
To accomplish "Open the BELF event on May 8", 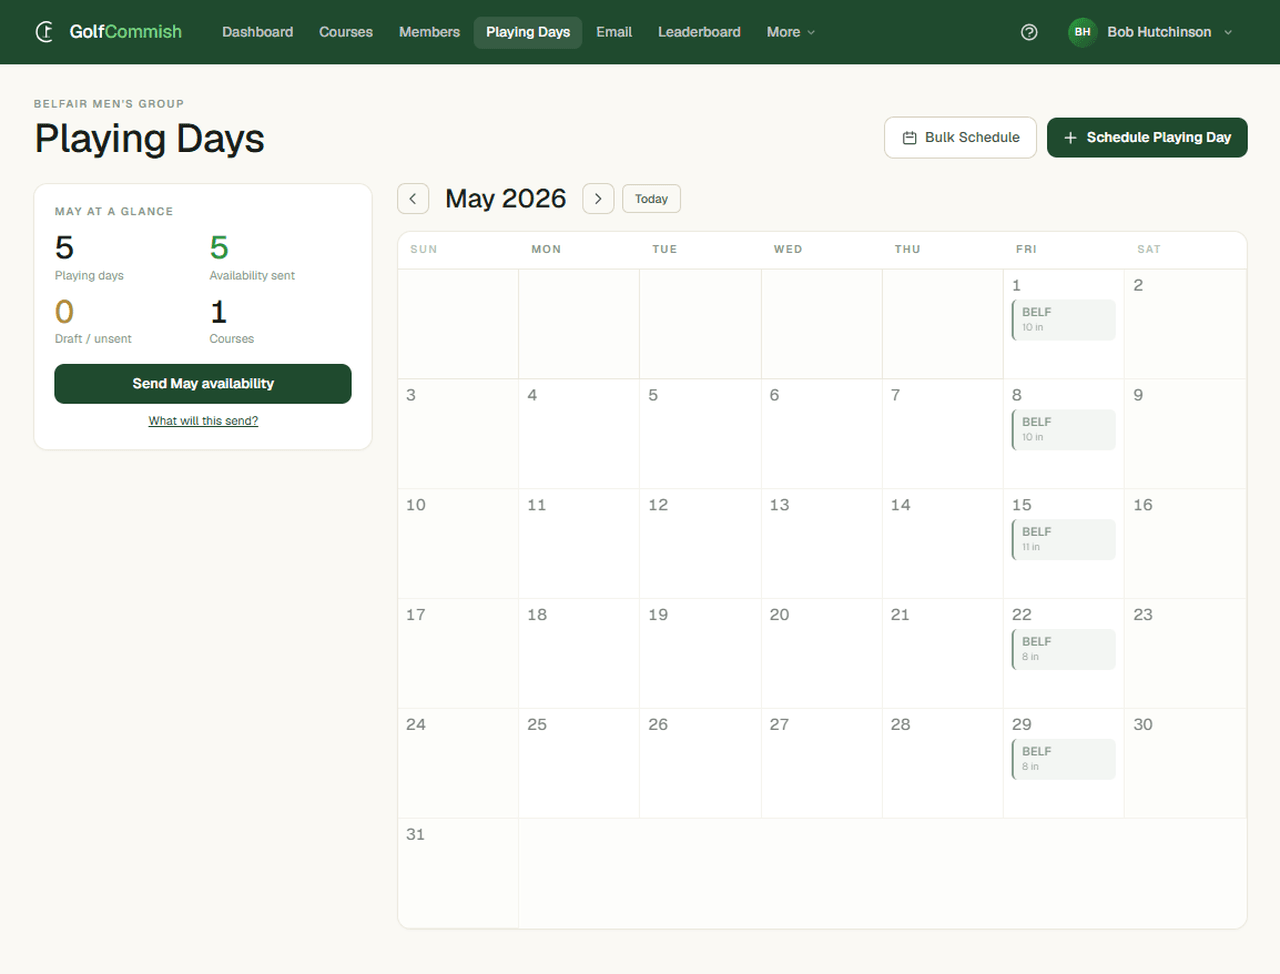I will (x=1063, y=430).
